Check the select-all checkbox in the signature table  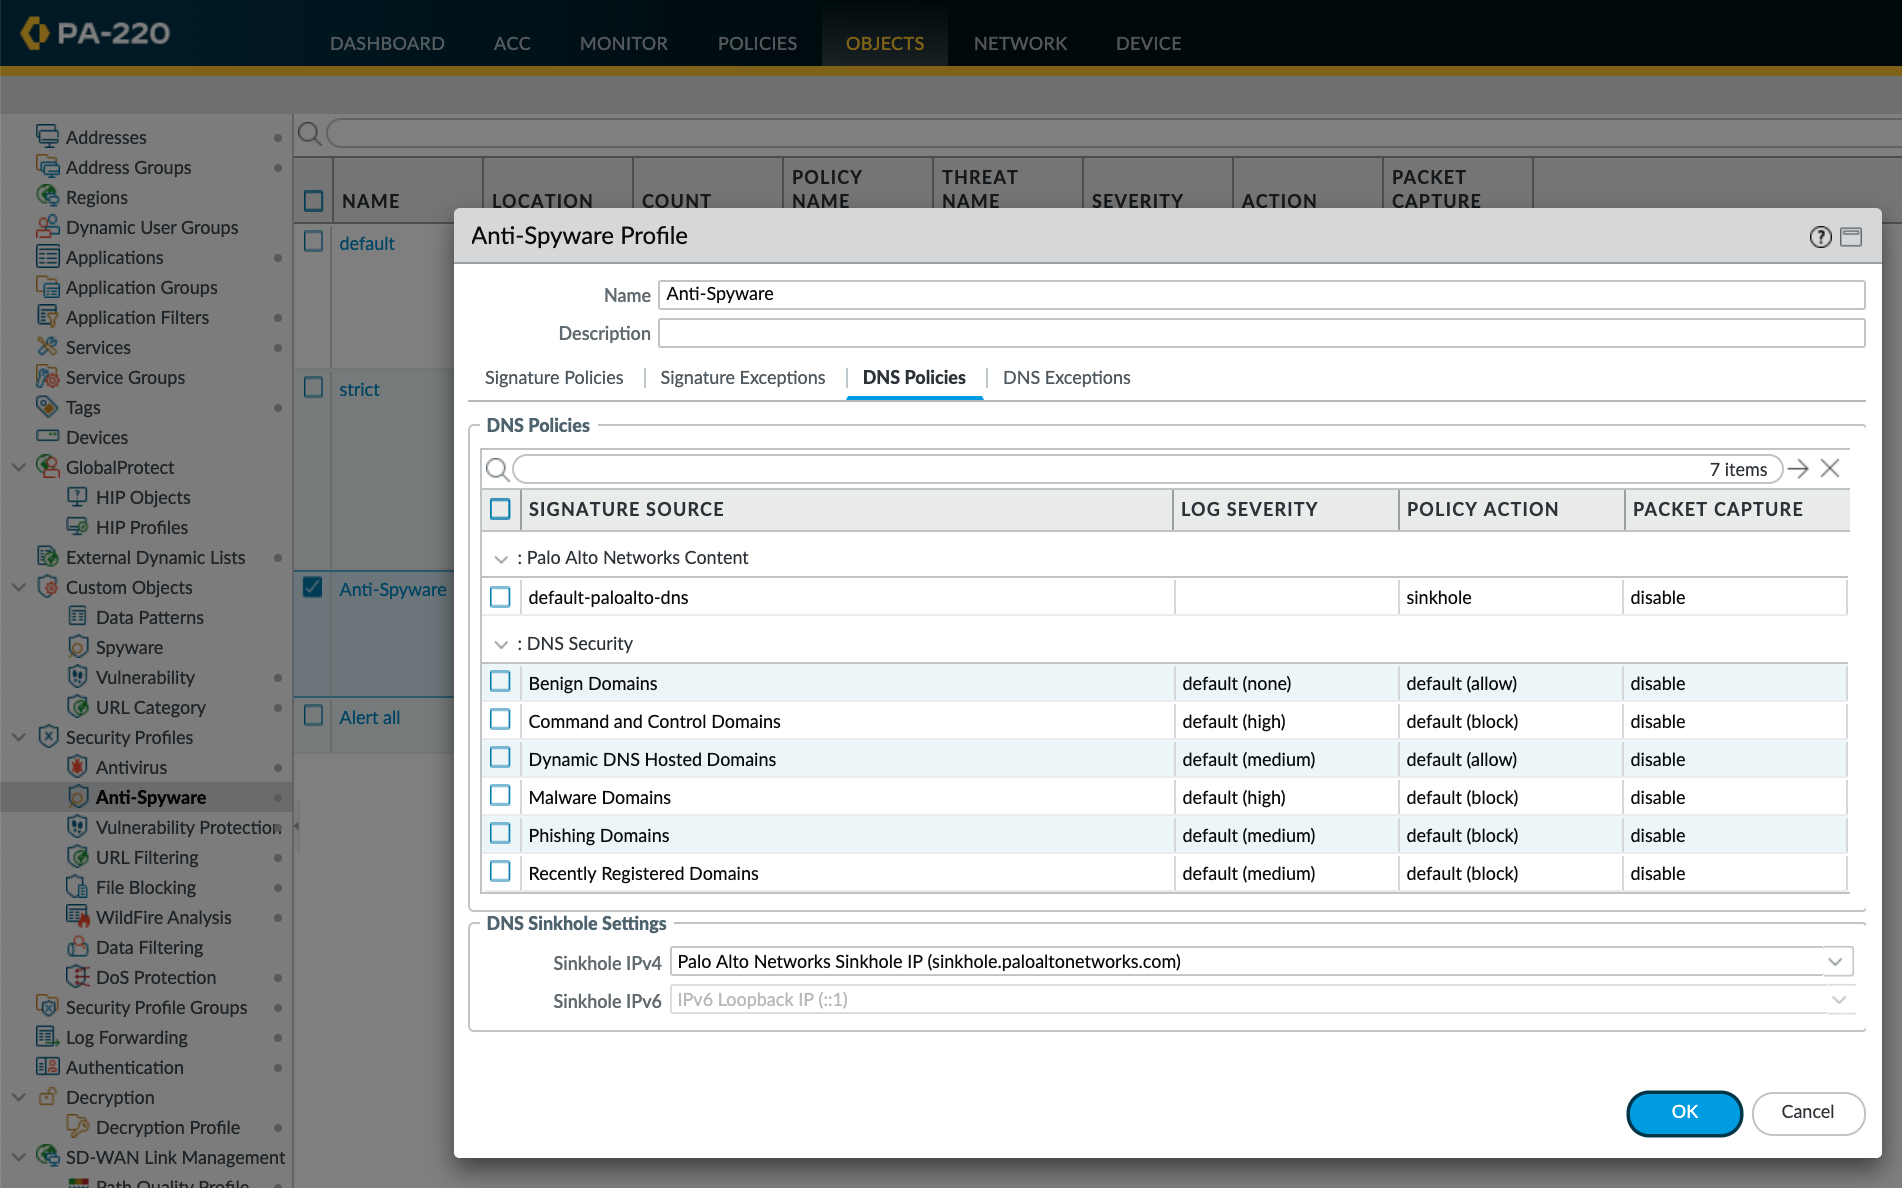click(x=500, y=509)
